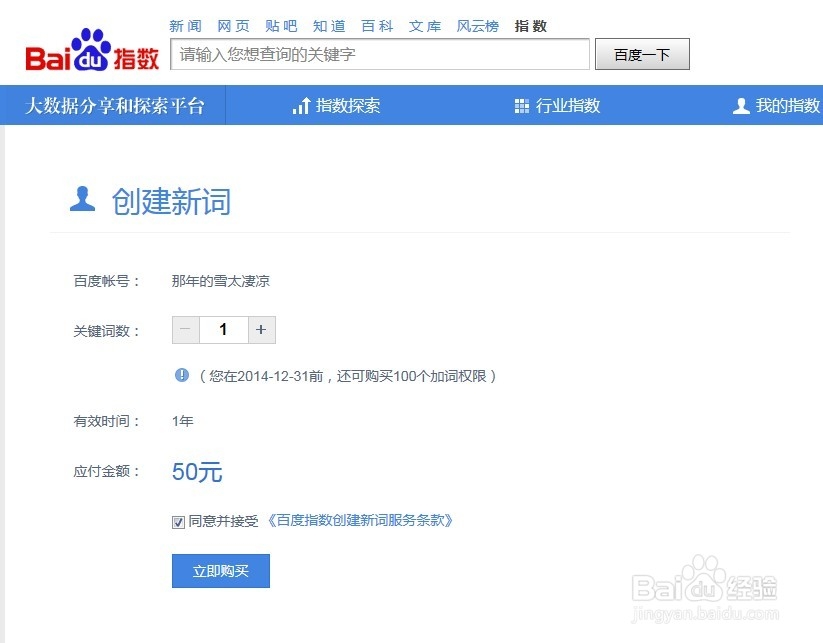Click the 有效时间 label
Viewport: 823px width, 643px height.
click(107, 421)
